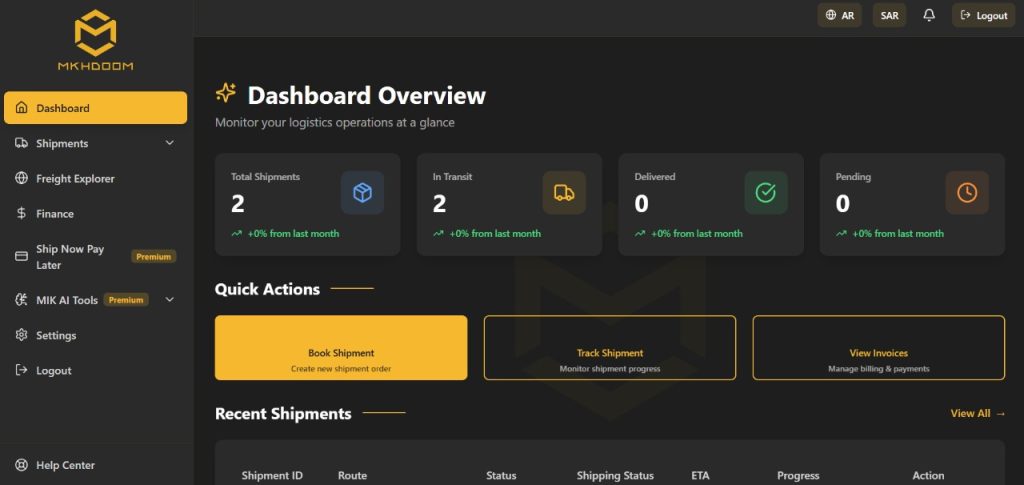1024x485 pixels.
Task: Expand the MIK AI Tools chevron
Action: 170,300
